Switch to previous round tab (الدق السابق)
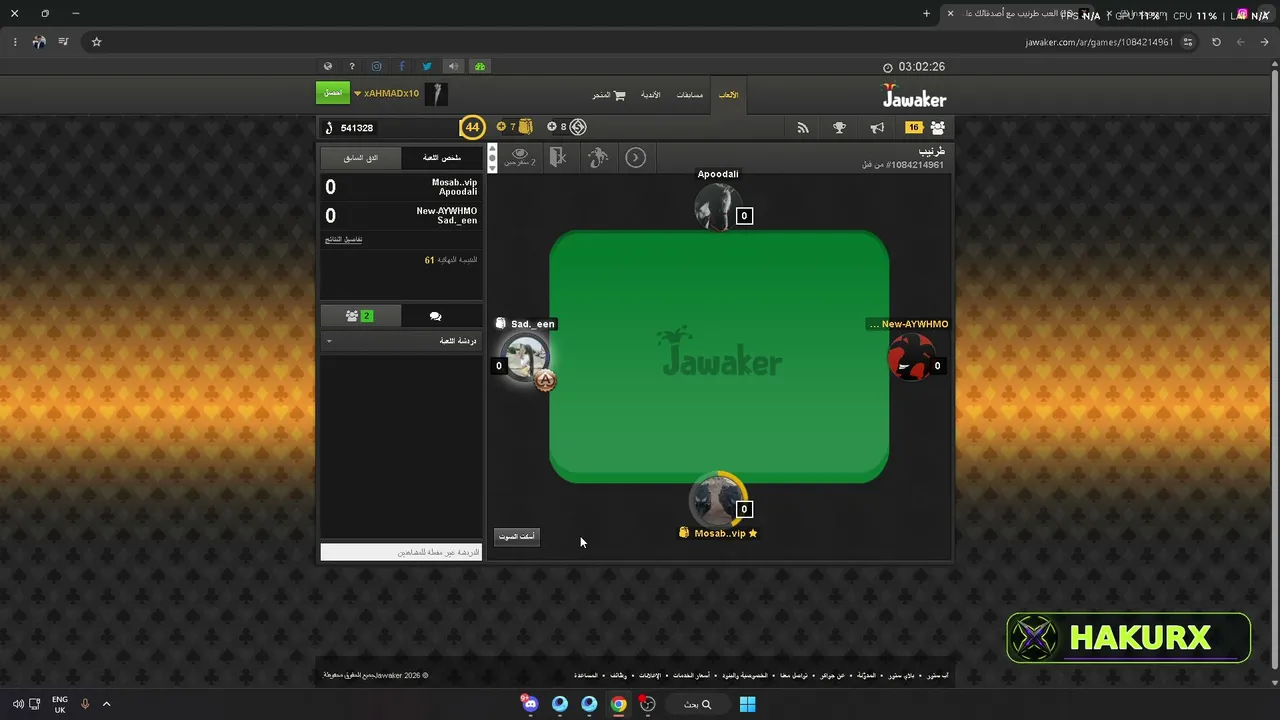Screen dimensions: 1280x720 361,158
